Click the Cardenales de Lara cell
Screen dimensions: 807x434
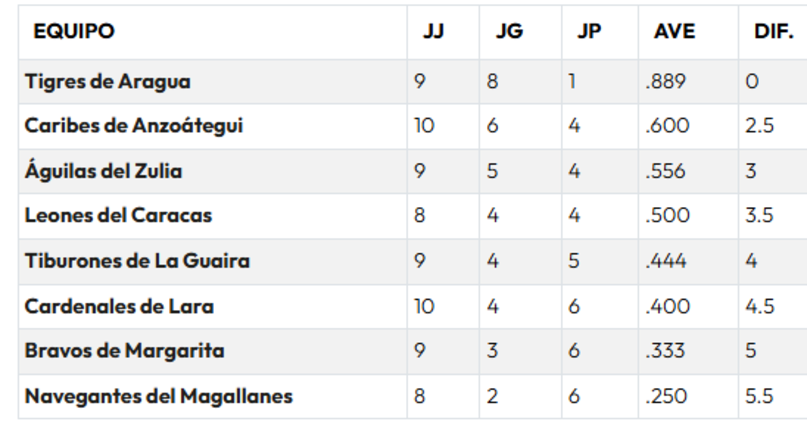point(119,306)
